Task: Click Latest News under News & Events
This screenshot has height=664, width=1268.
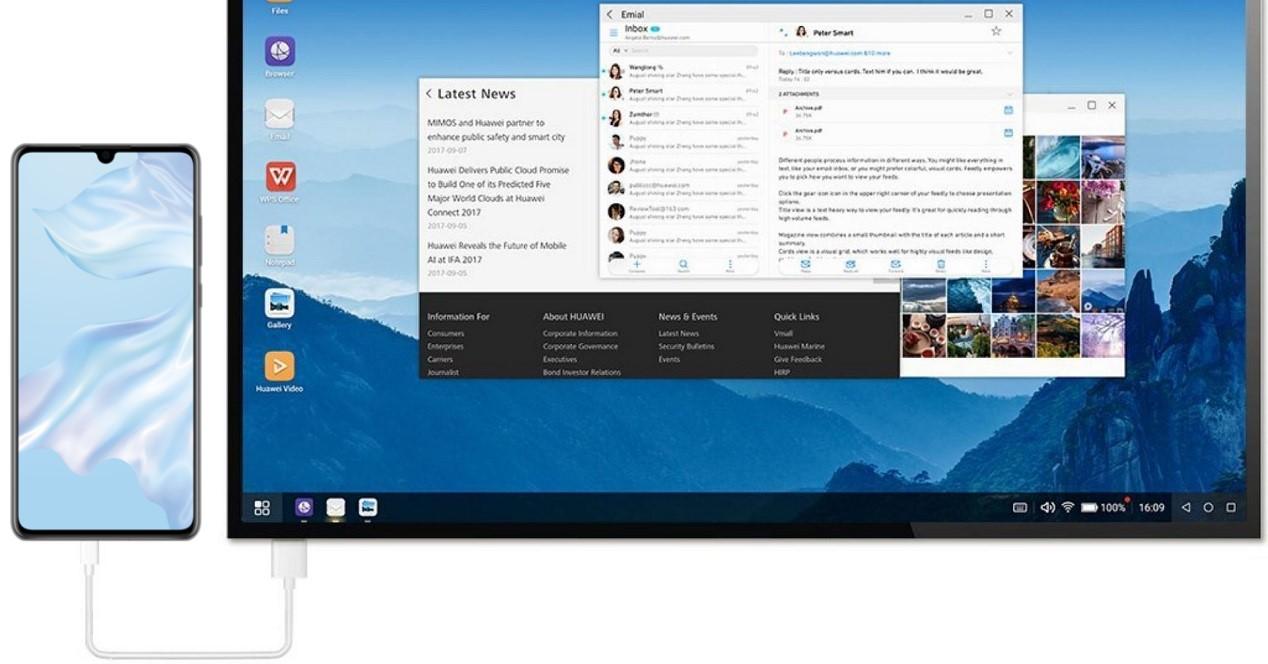Action: (x=679, y=333)
